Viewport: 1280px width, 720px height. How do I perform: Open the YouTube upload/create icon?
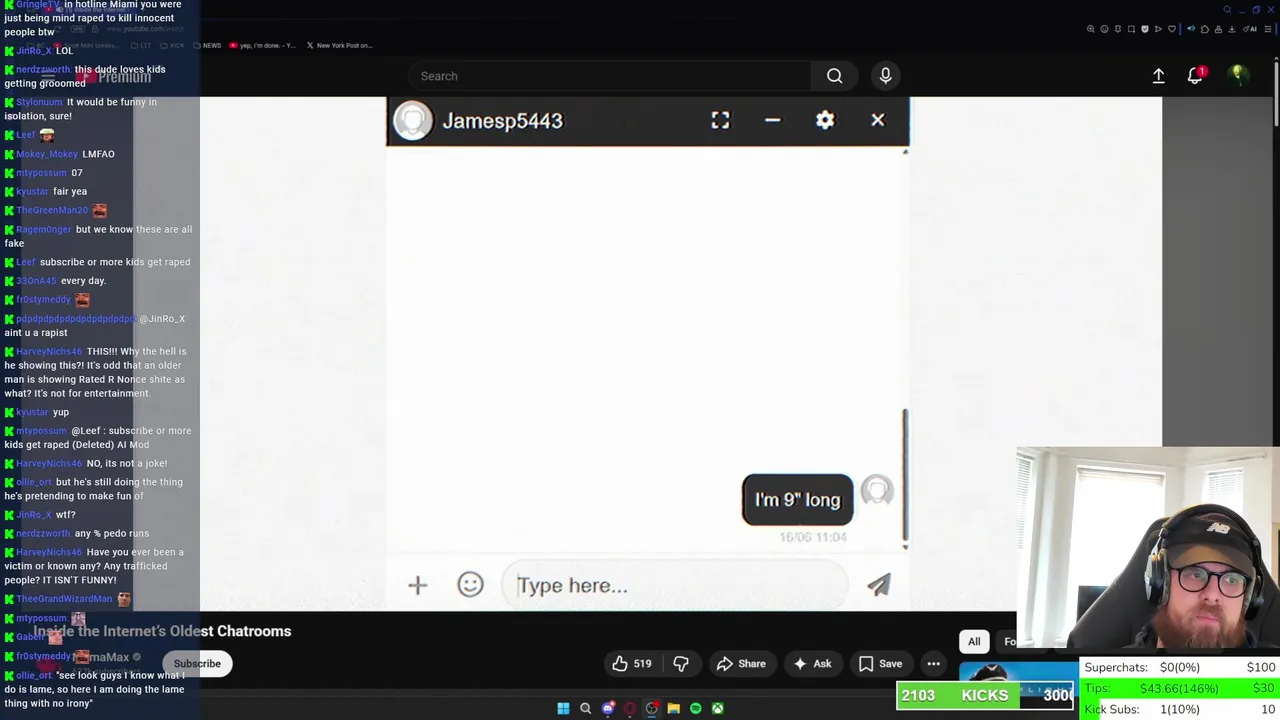click(1158, 76)
